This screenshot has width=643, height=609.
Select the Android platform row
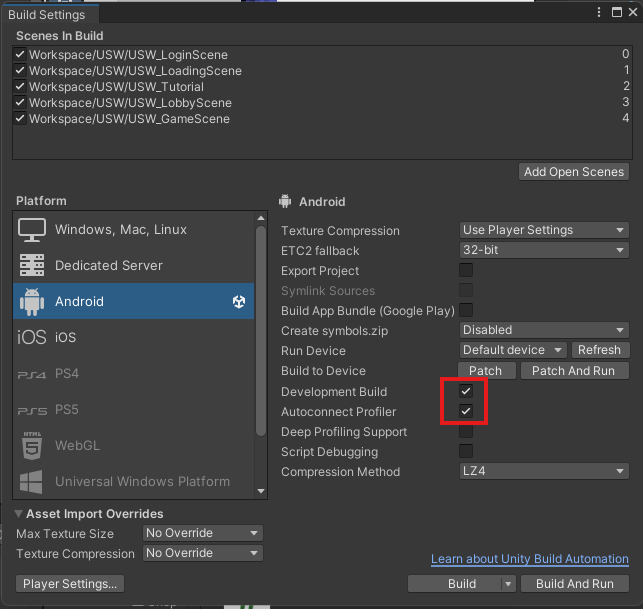134,301
